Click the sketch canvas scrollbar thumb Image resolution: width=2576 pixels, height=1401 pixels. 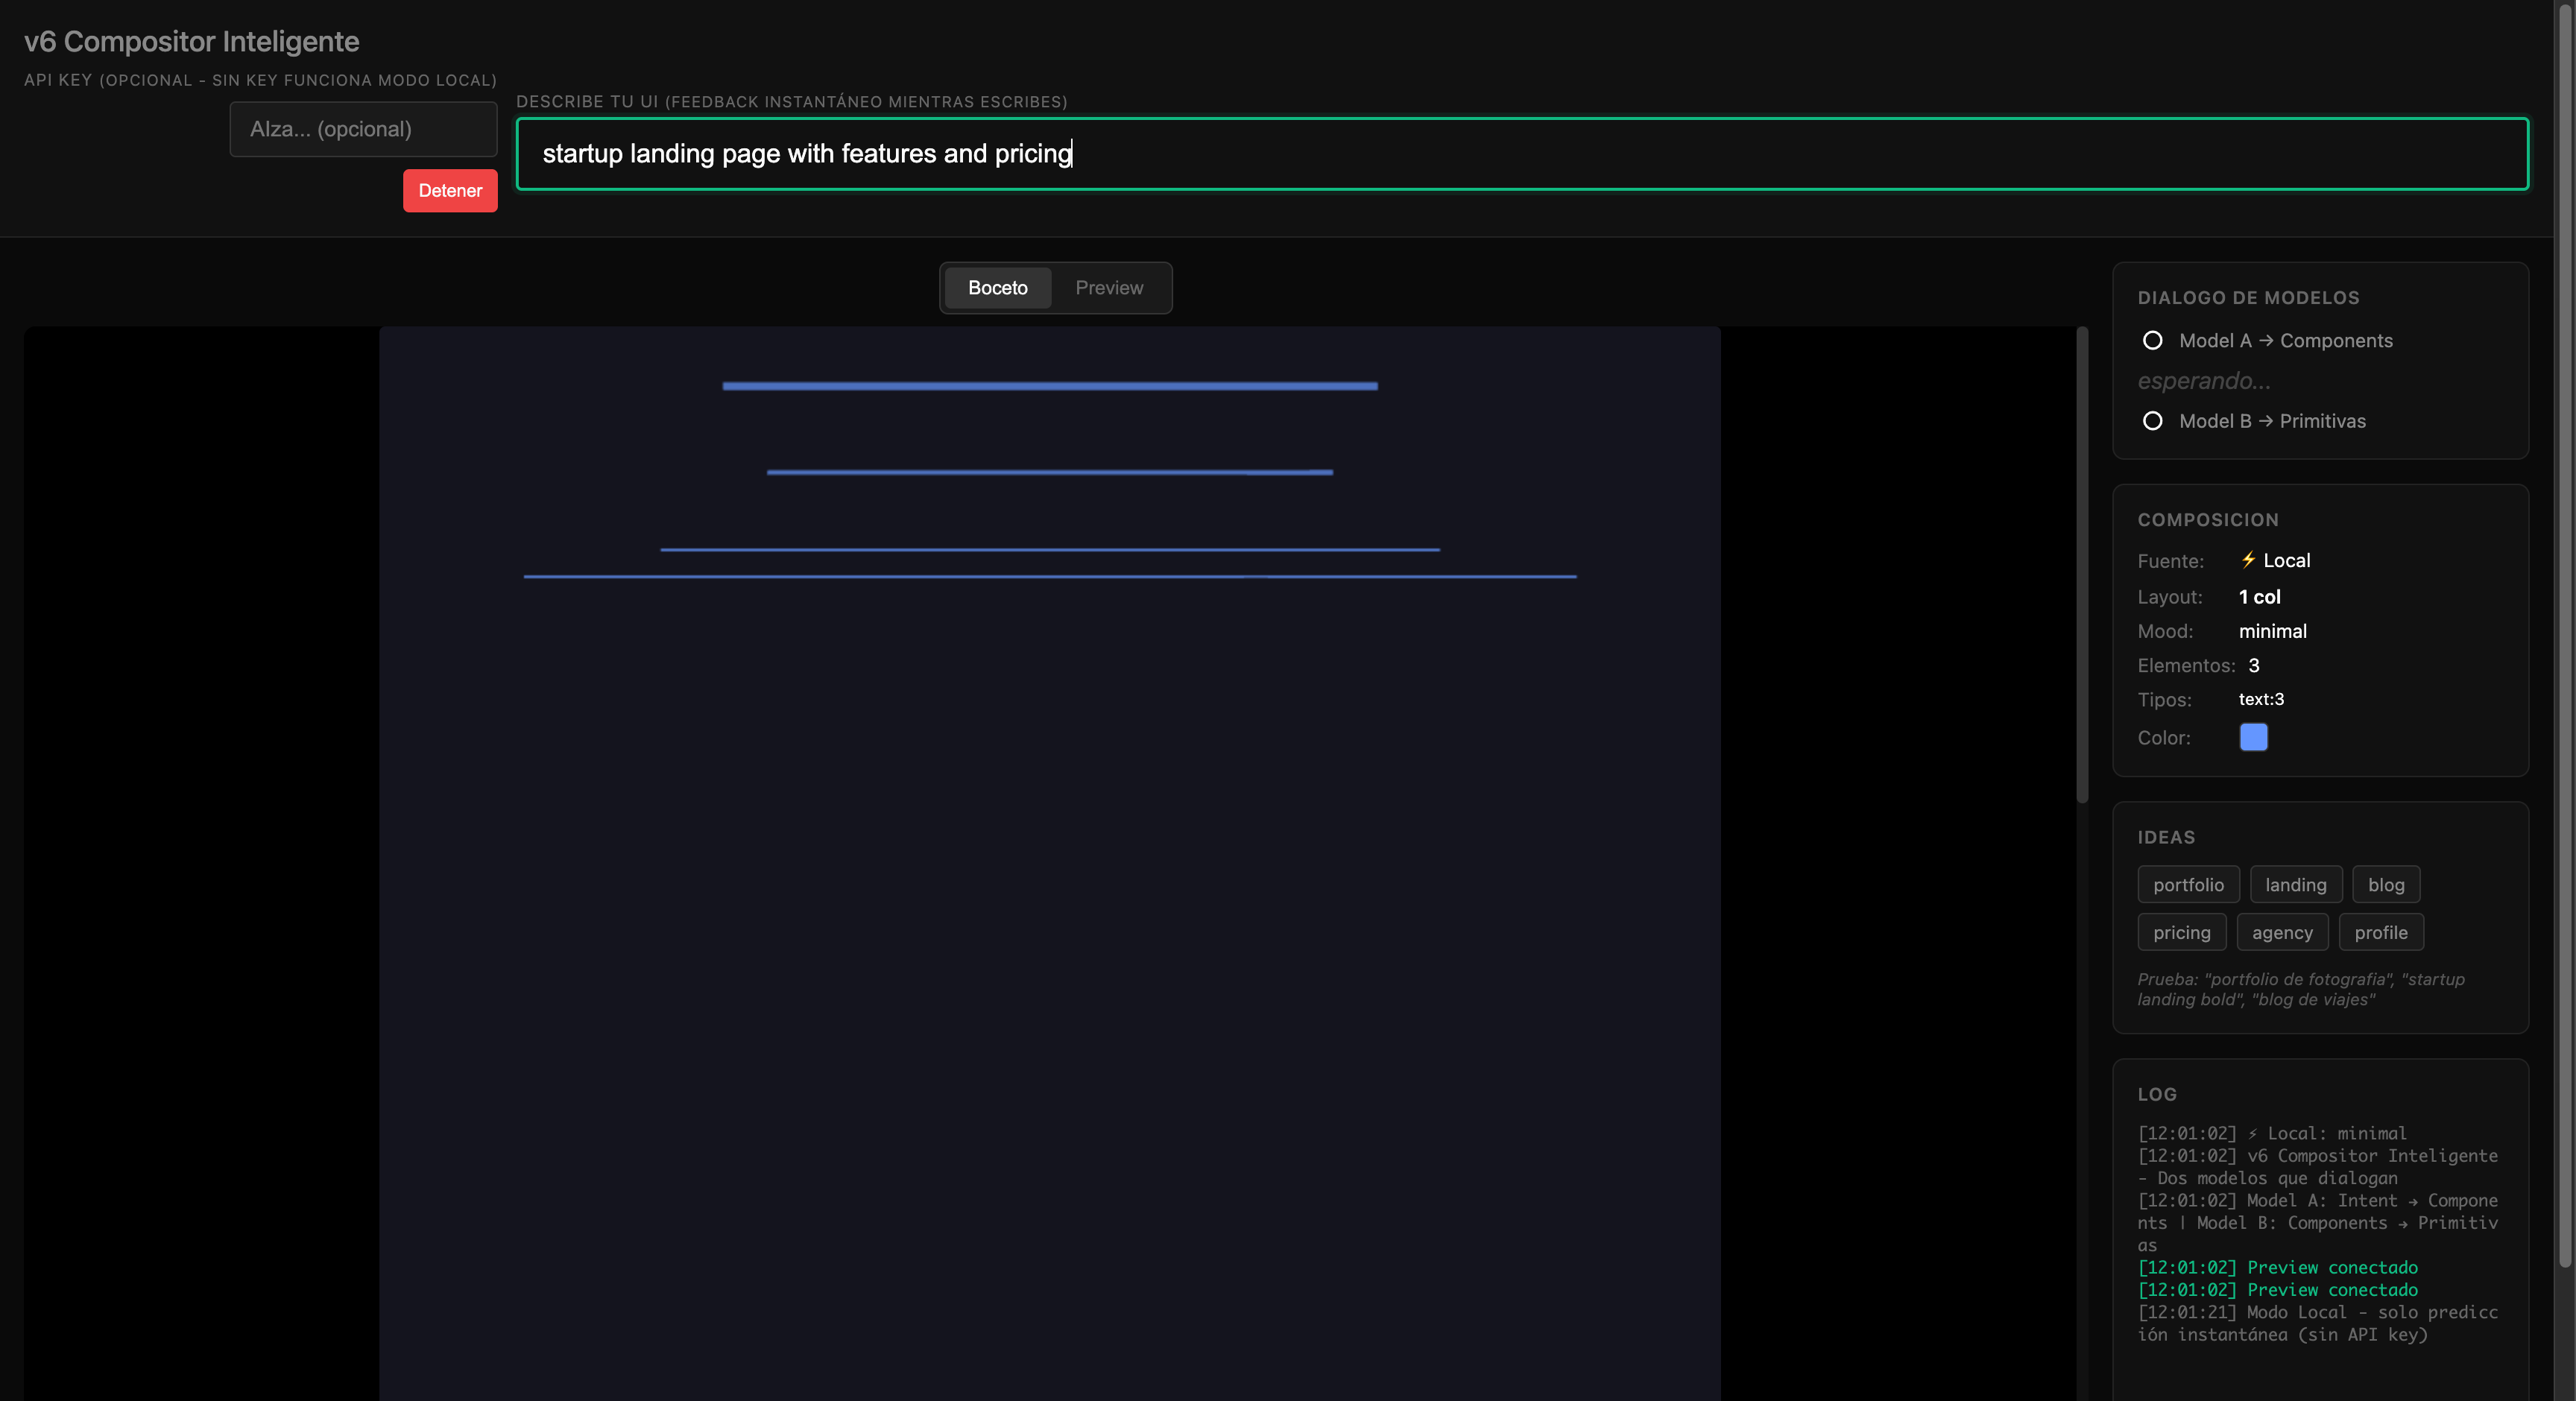pyautogui.click(x=2082, y=565)
